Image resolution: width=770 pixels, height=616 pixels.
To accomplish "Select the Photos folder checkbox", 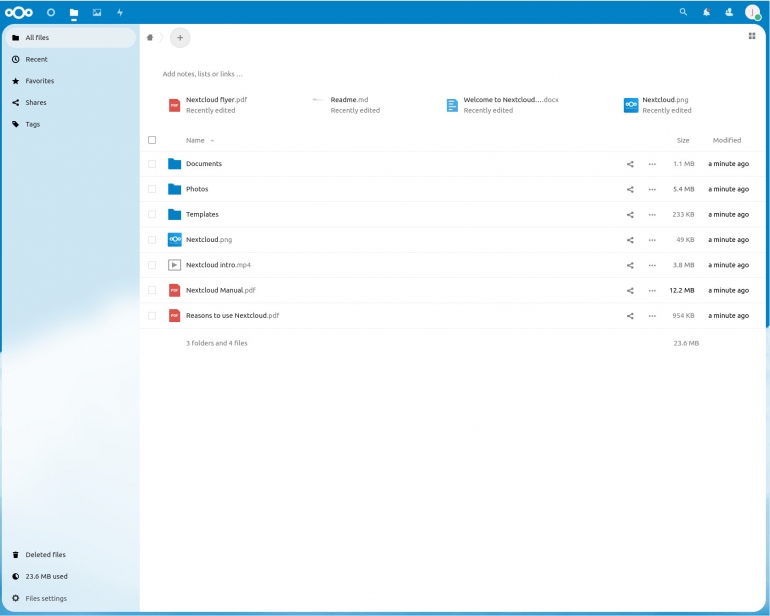I will tap(152, 189).
